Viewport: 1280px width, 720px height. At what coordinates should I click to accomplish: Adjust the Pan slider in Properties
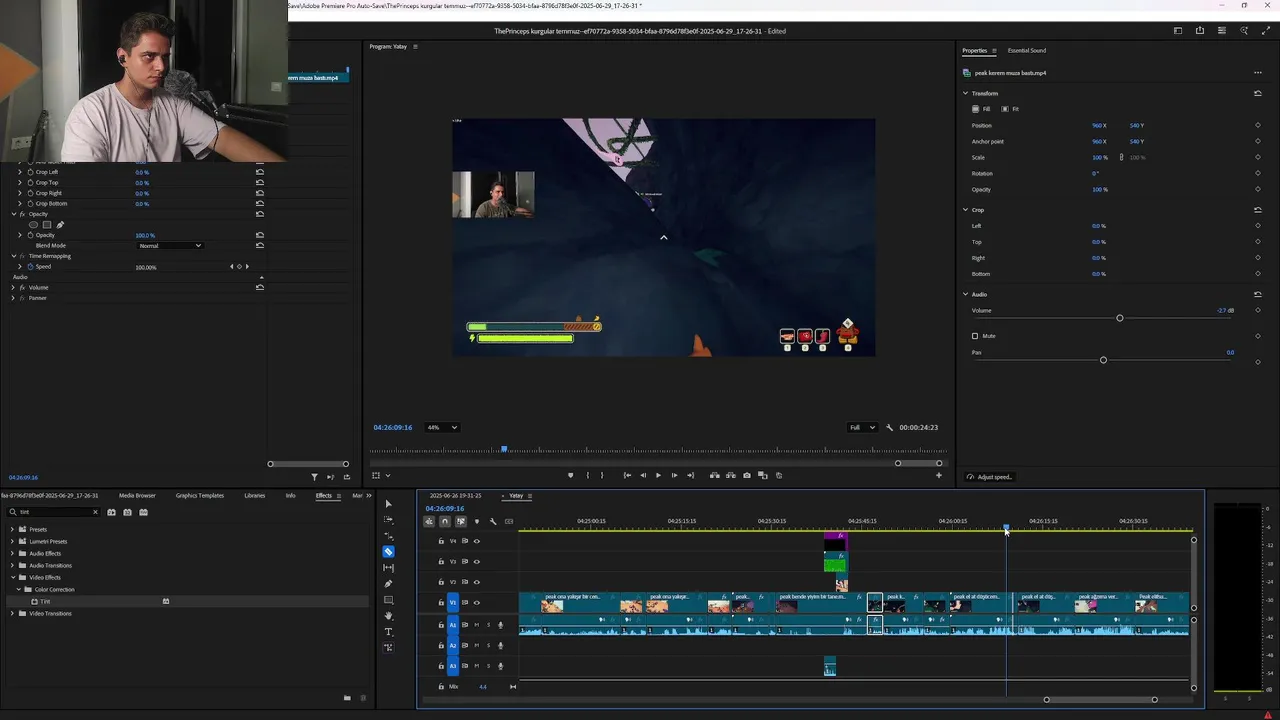1103,360
